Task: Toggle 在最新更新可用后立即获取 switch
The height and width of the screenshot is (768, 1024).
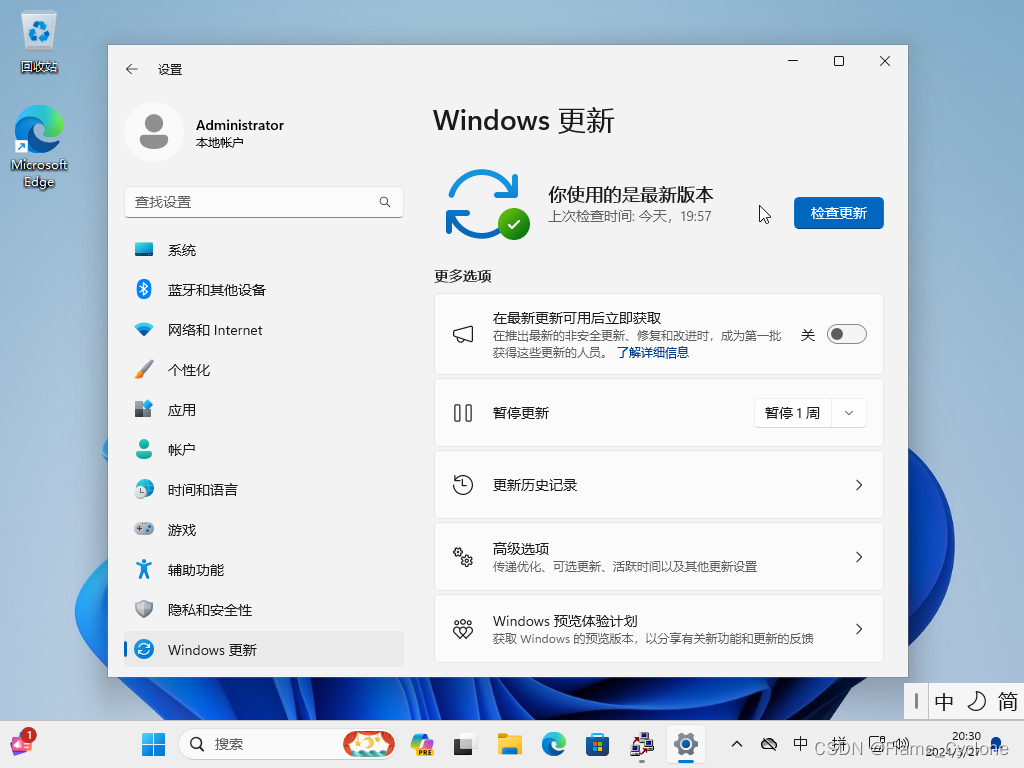Action: pos(846,334)
